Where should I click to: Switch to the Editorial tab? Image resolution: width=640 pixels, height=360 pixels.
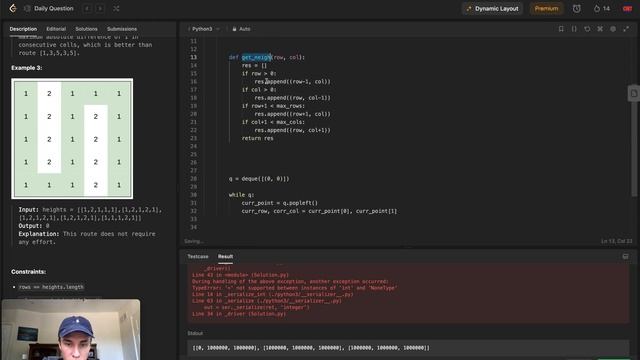(x=56, y=29)
